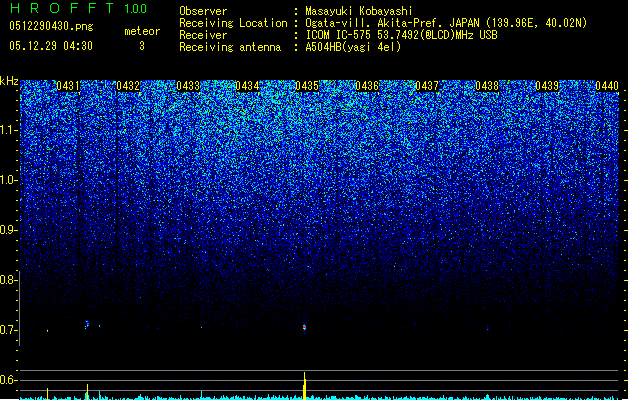The width and height of the screenshot is (629, 400).
Task: Click the 0433 time marker
Action: coord(188,86)
